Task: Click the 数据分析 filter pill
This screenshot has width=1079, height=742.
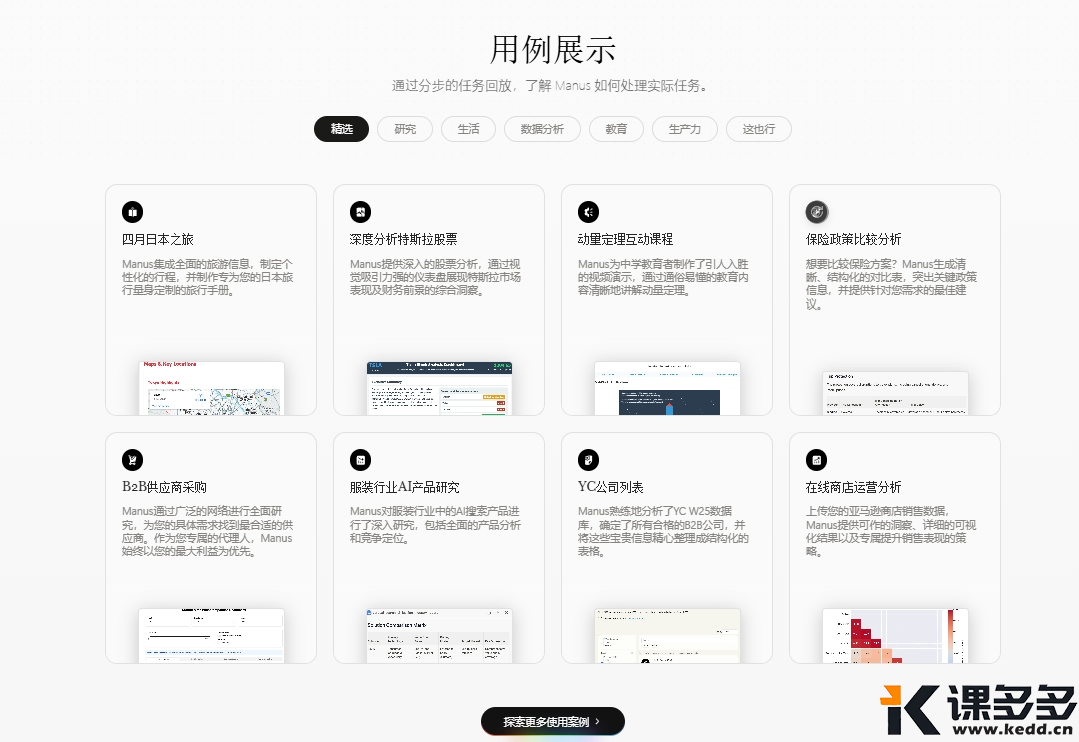Action: [542, 129]
